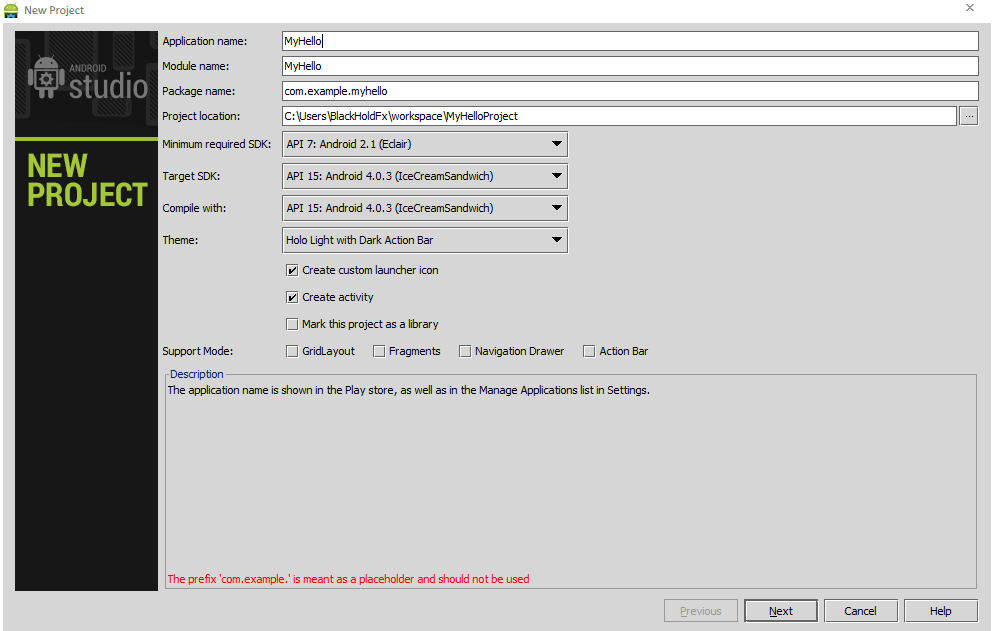The width and height of the screenshot is (995, 631).
Task: Click the Android icon in the title bar
Action: point(11,10)
